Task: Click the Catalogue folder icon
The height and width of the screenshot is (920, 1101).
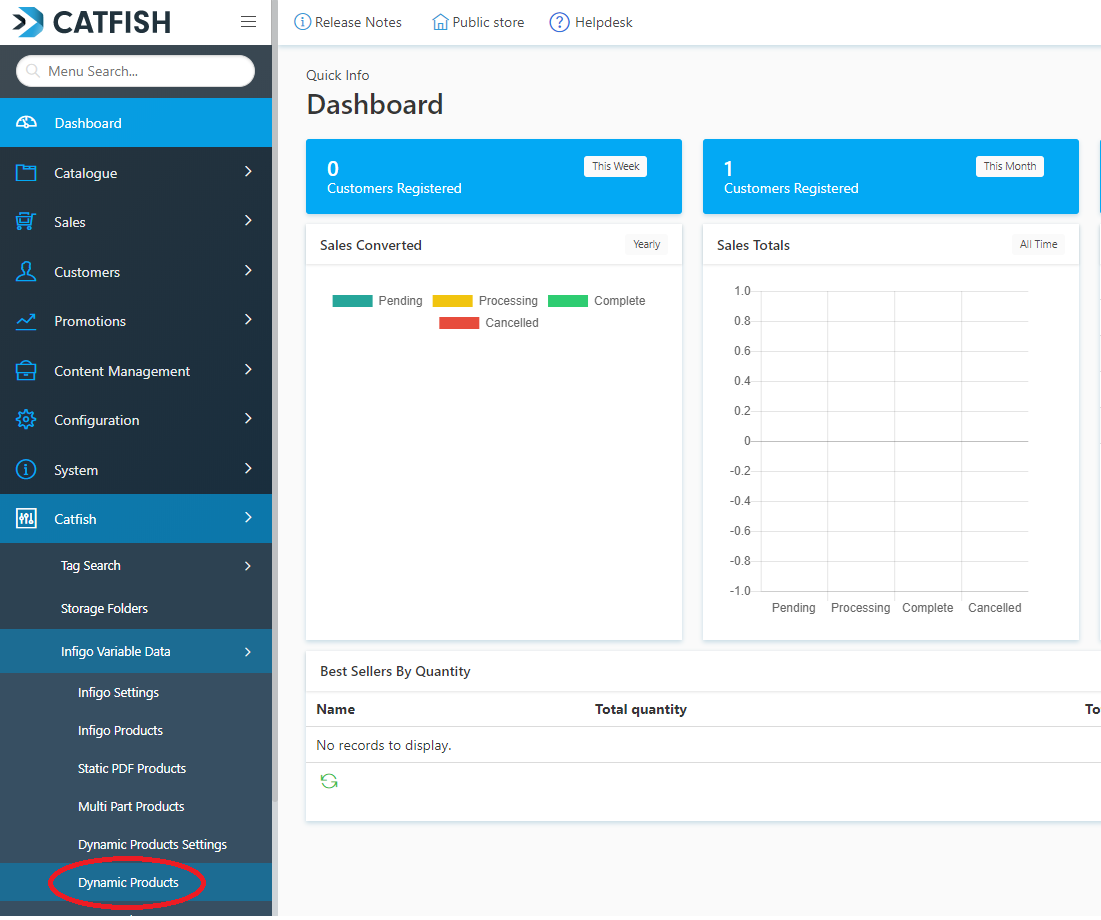Action: tap(27, 173)
